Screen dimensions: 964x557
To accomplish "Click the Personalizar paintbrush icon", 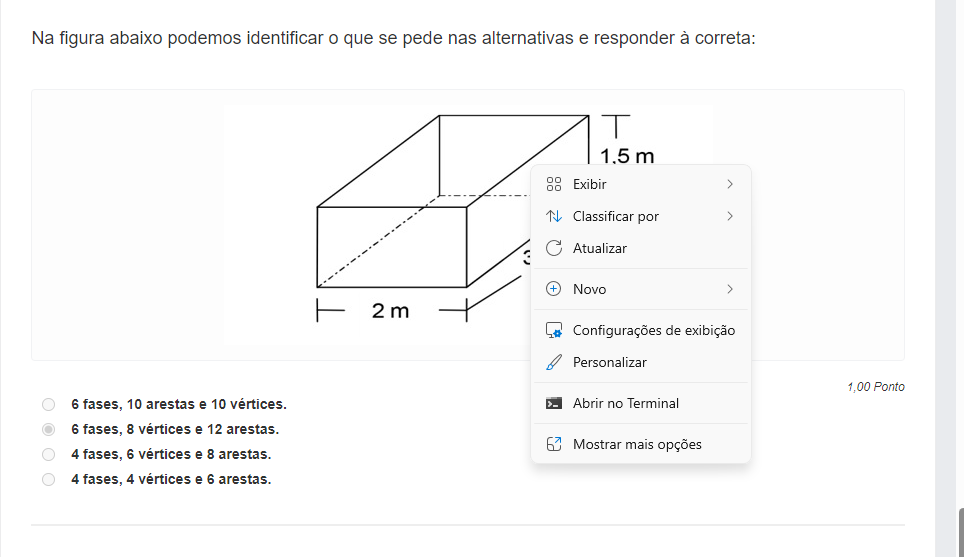I will click(554, 362).
